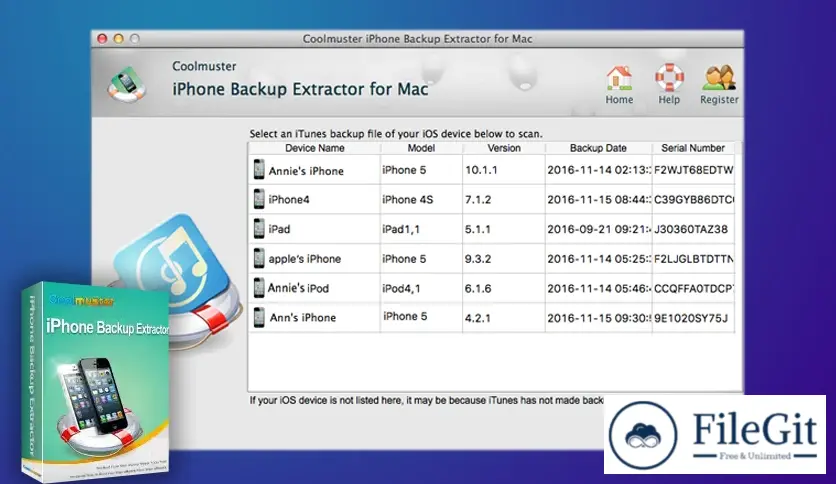Select the Annie's iPhone backup name
The width and height of the screenshot is (836, 484).
306,171
